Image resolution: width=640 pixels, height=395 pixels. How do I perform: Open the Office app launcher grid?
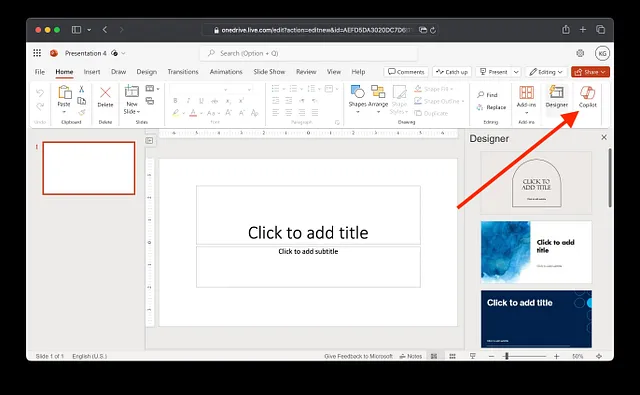(37, 53)
